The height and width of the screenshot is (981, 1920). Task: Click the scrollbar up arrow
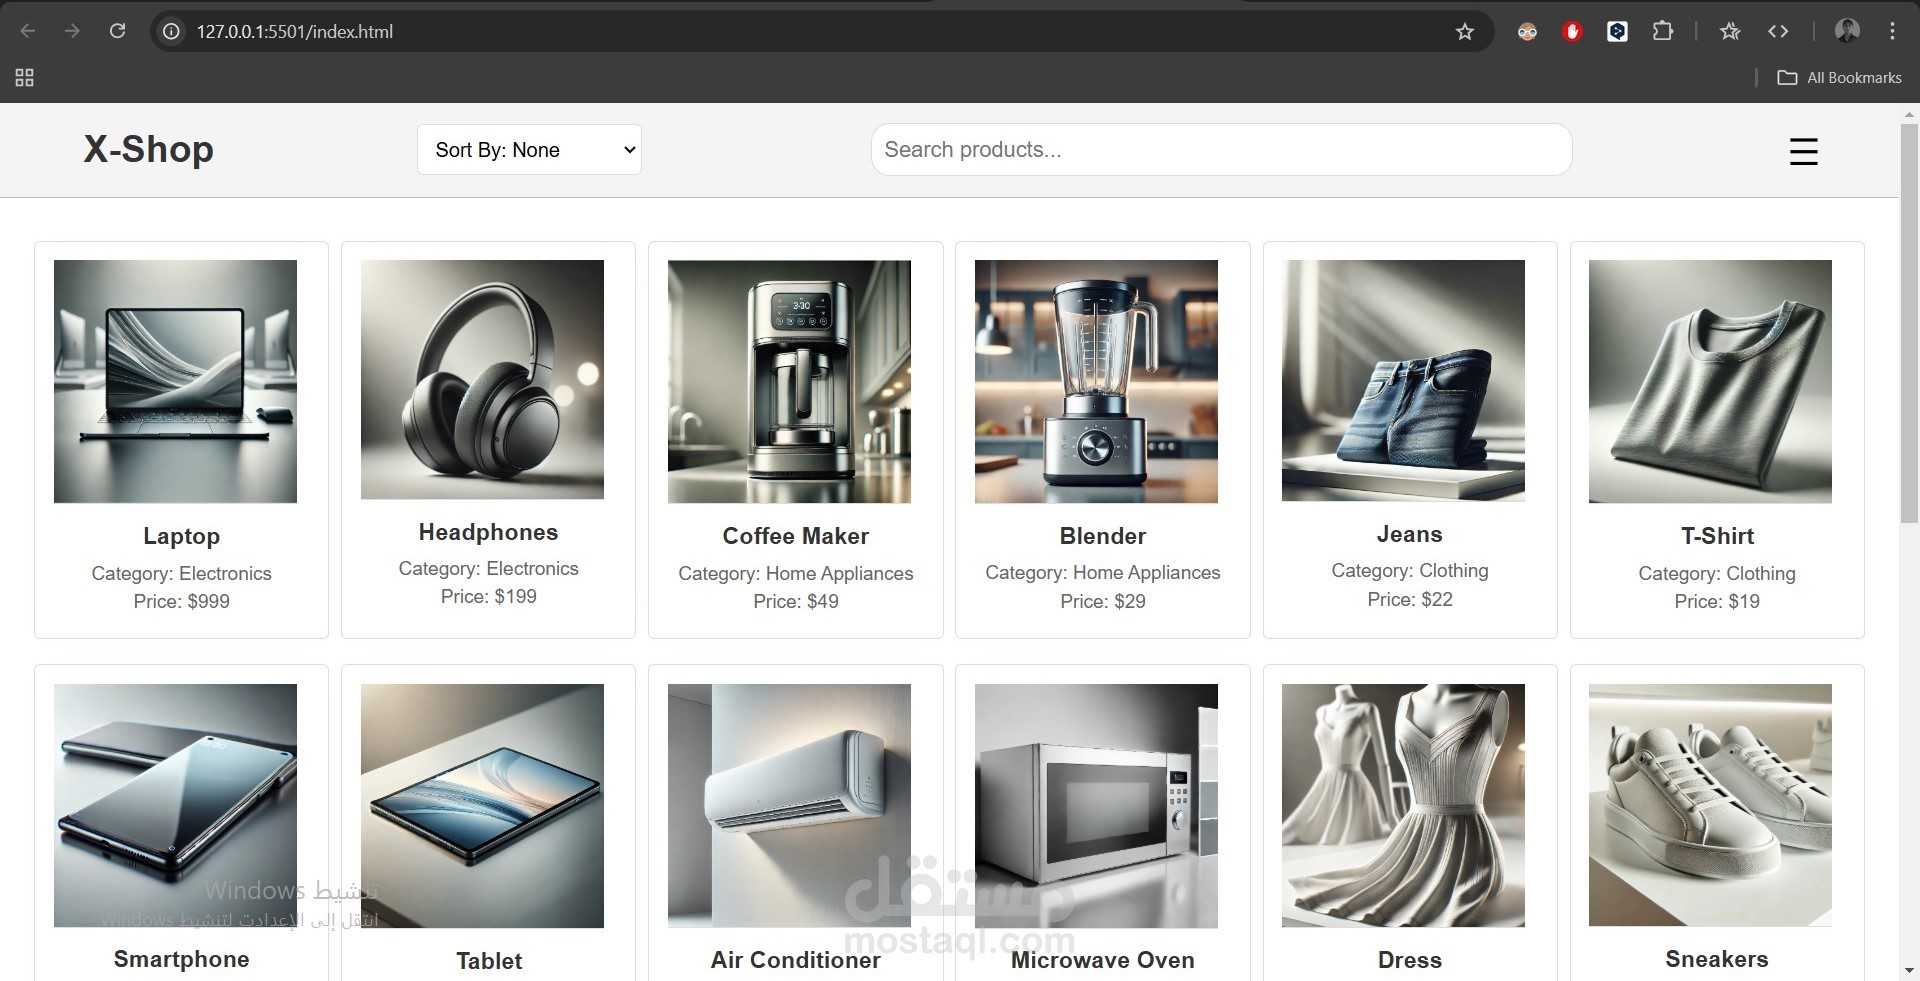tap(1909, 114)
